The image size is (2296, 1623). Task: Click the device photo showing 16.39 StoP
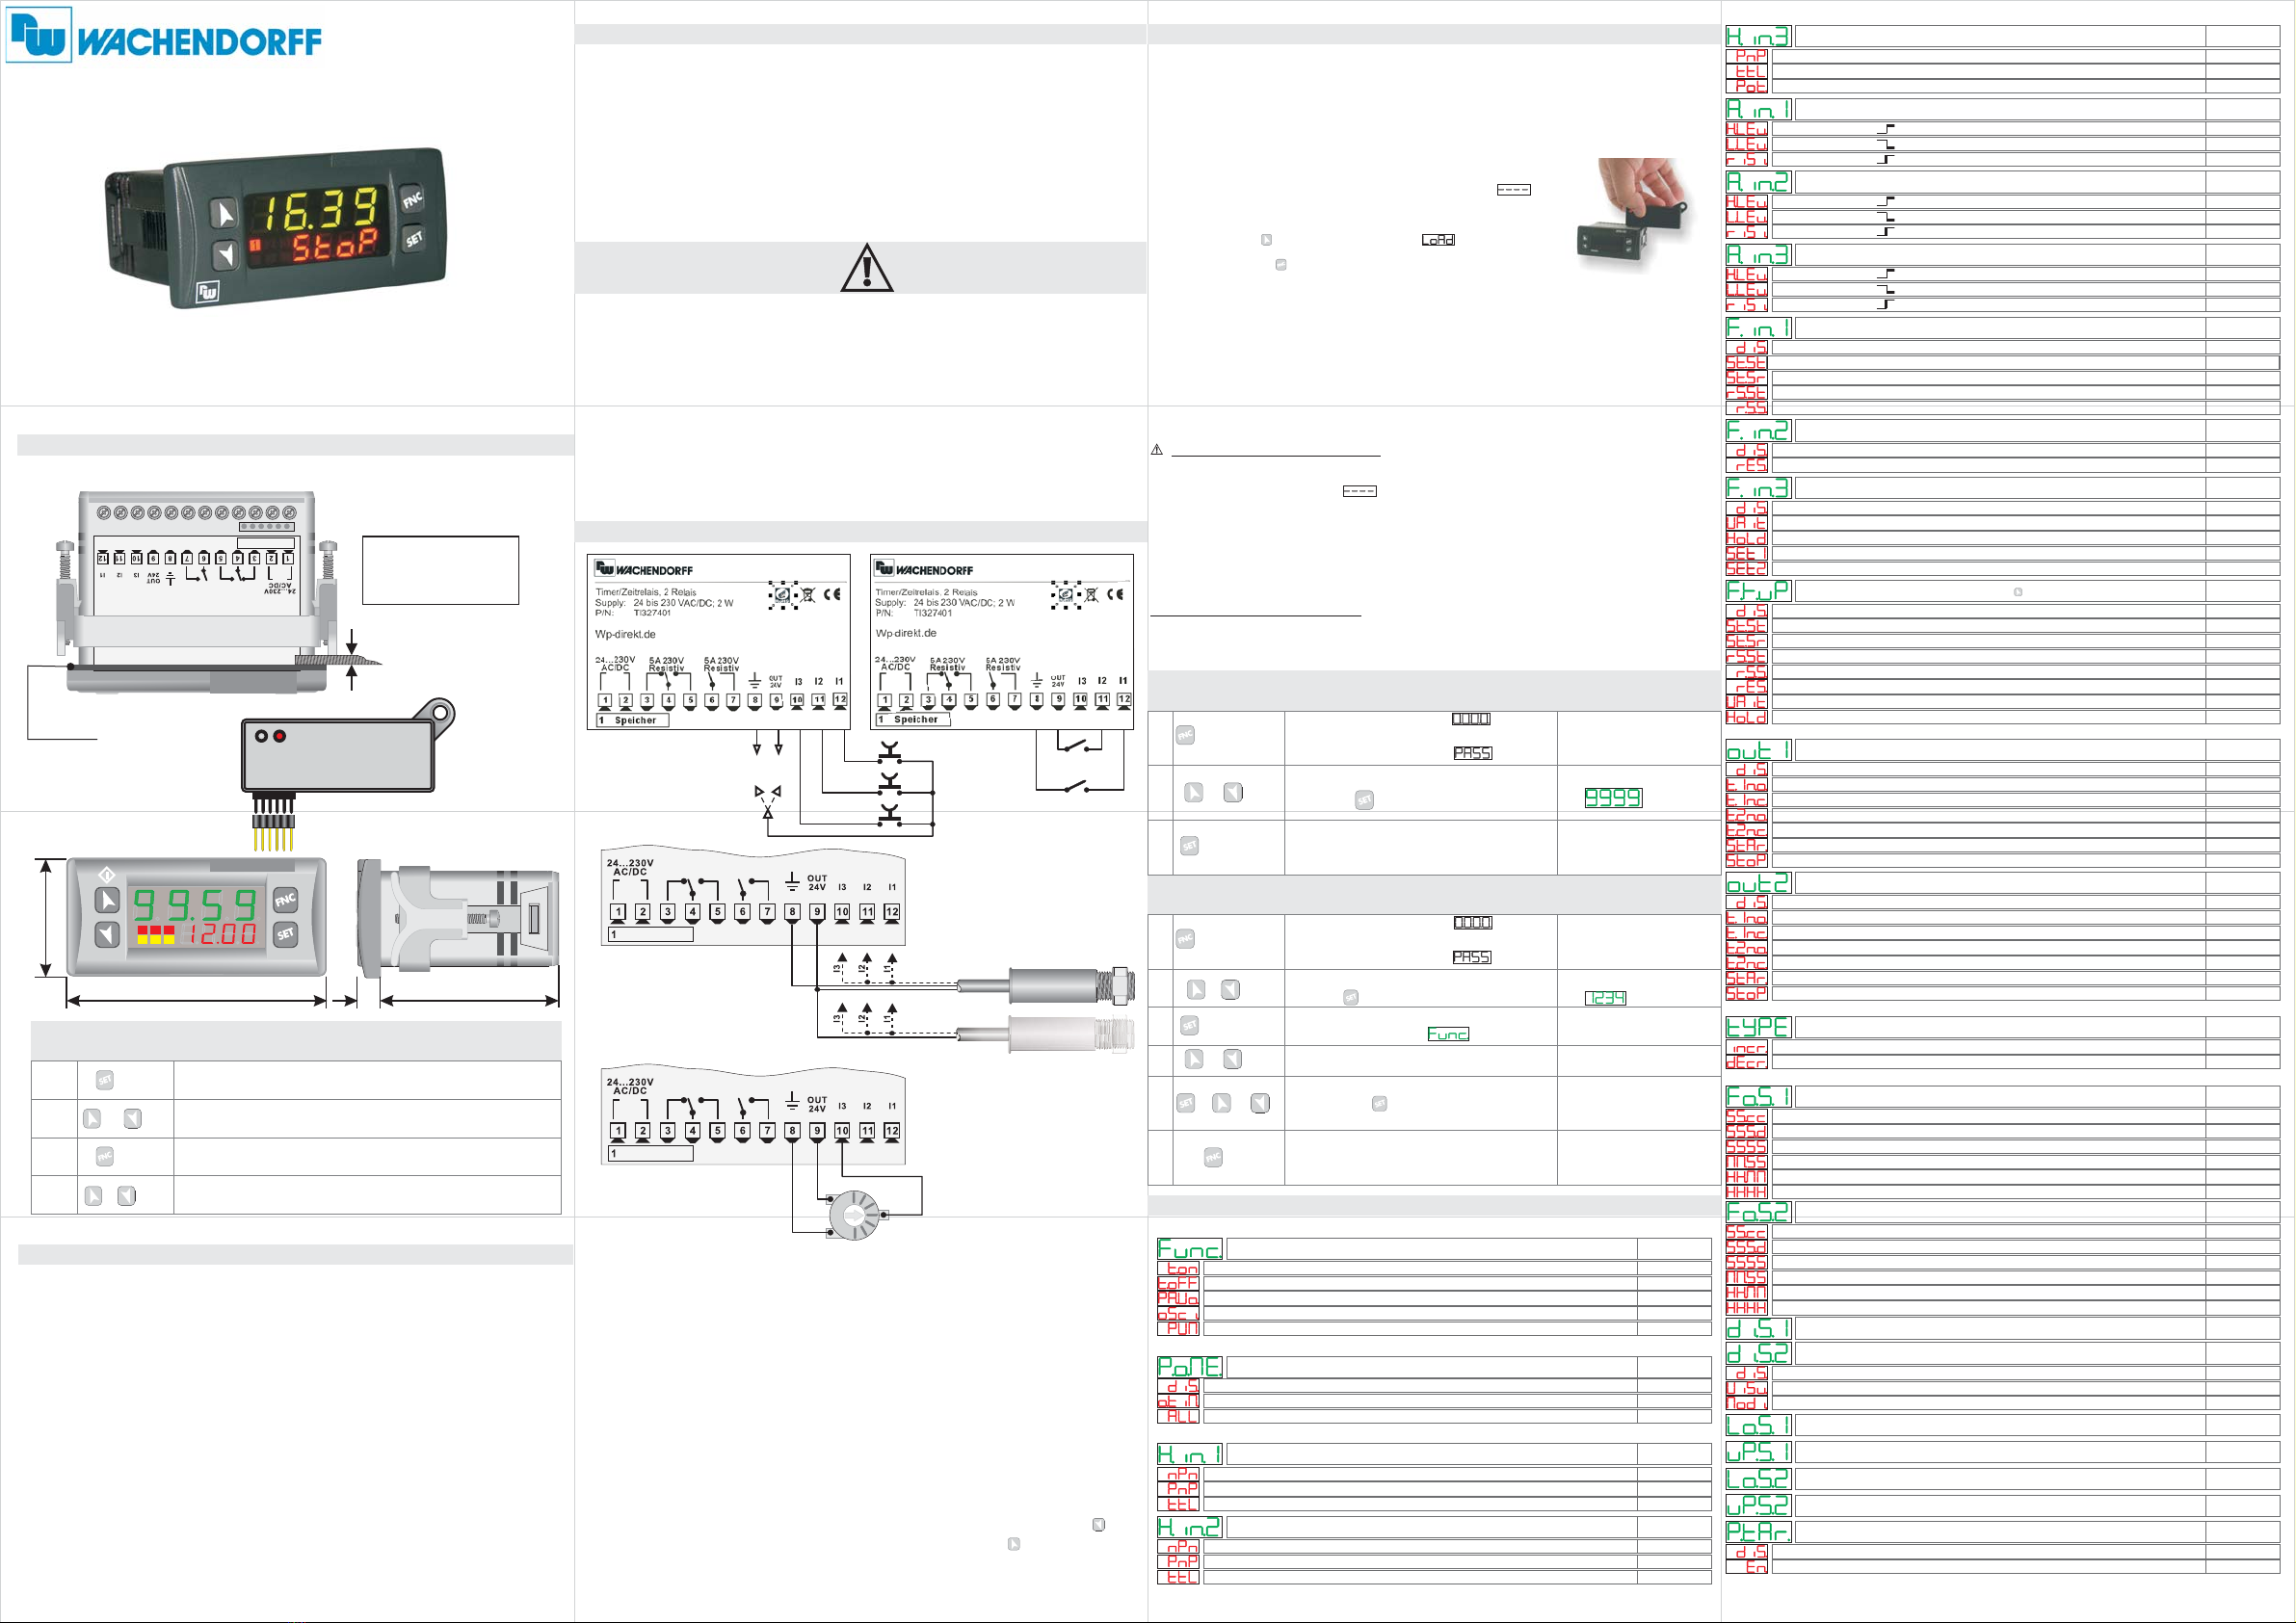pyautogui.click(x=276, y=228)
